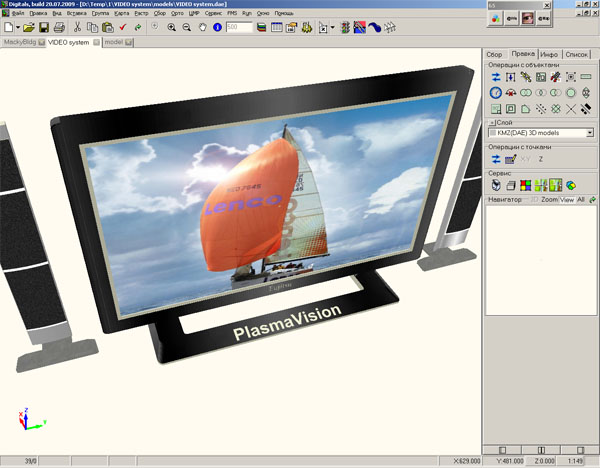Open the Помощь menu

click(284, 13)
